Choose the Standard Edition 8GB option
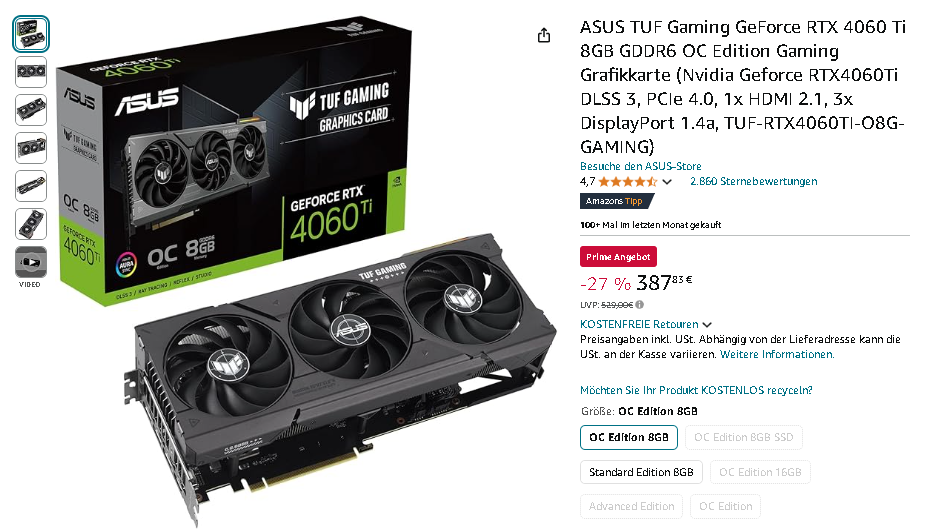926x530 pixels. [641, 472]
